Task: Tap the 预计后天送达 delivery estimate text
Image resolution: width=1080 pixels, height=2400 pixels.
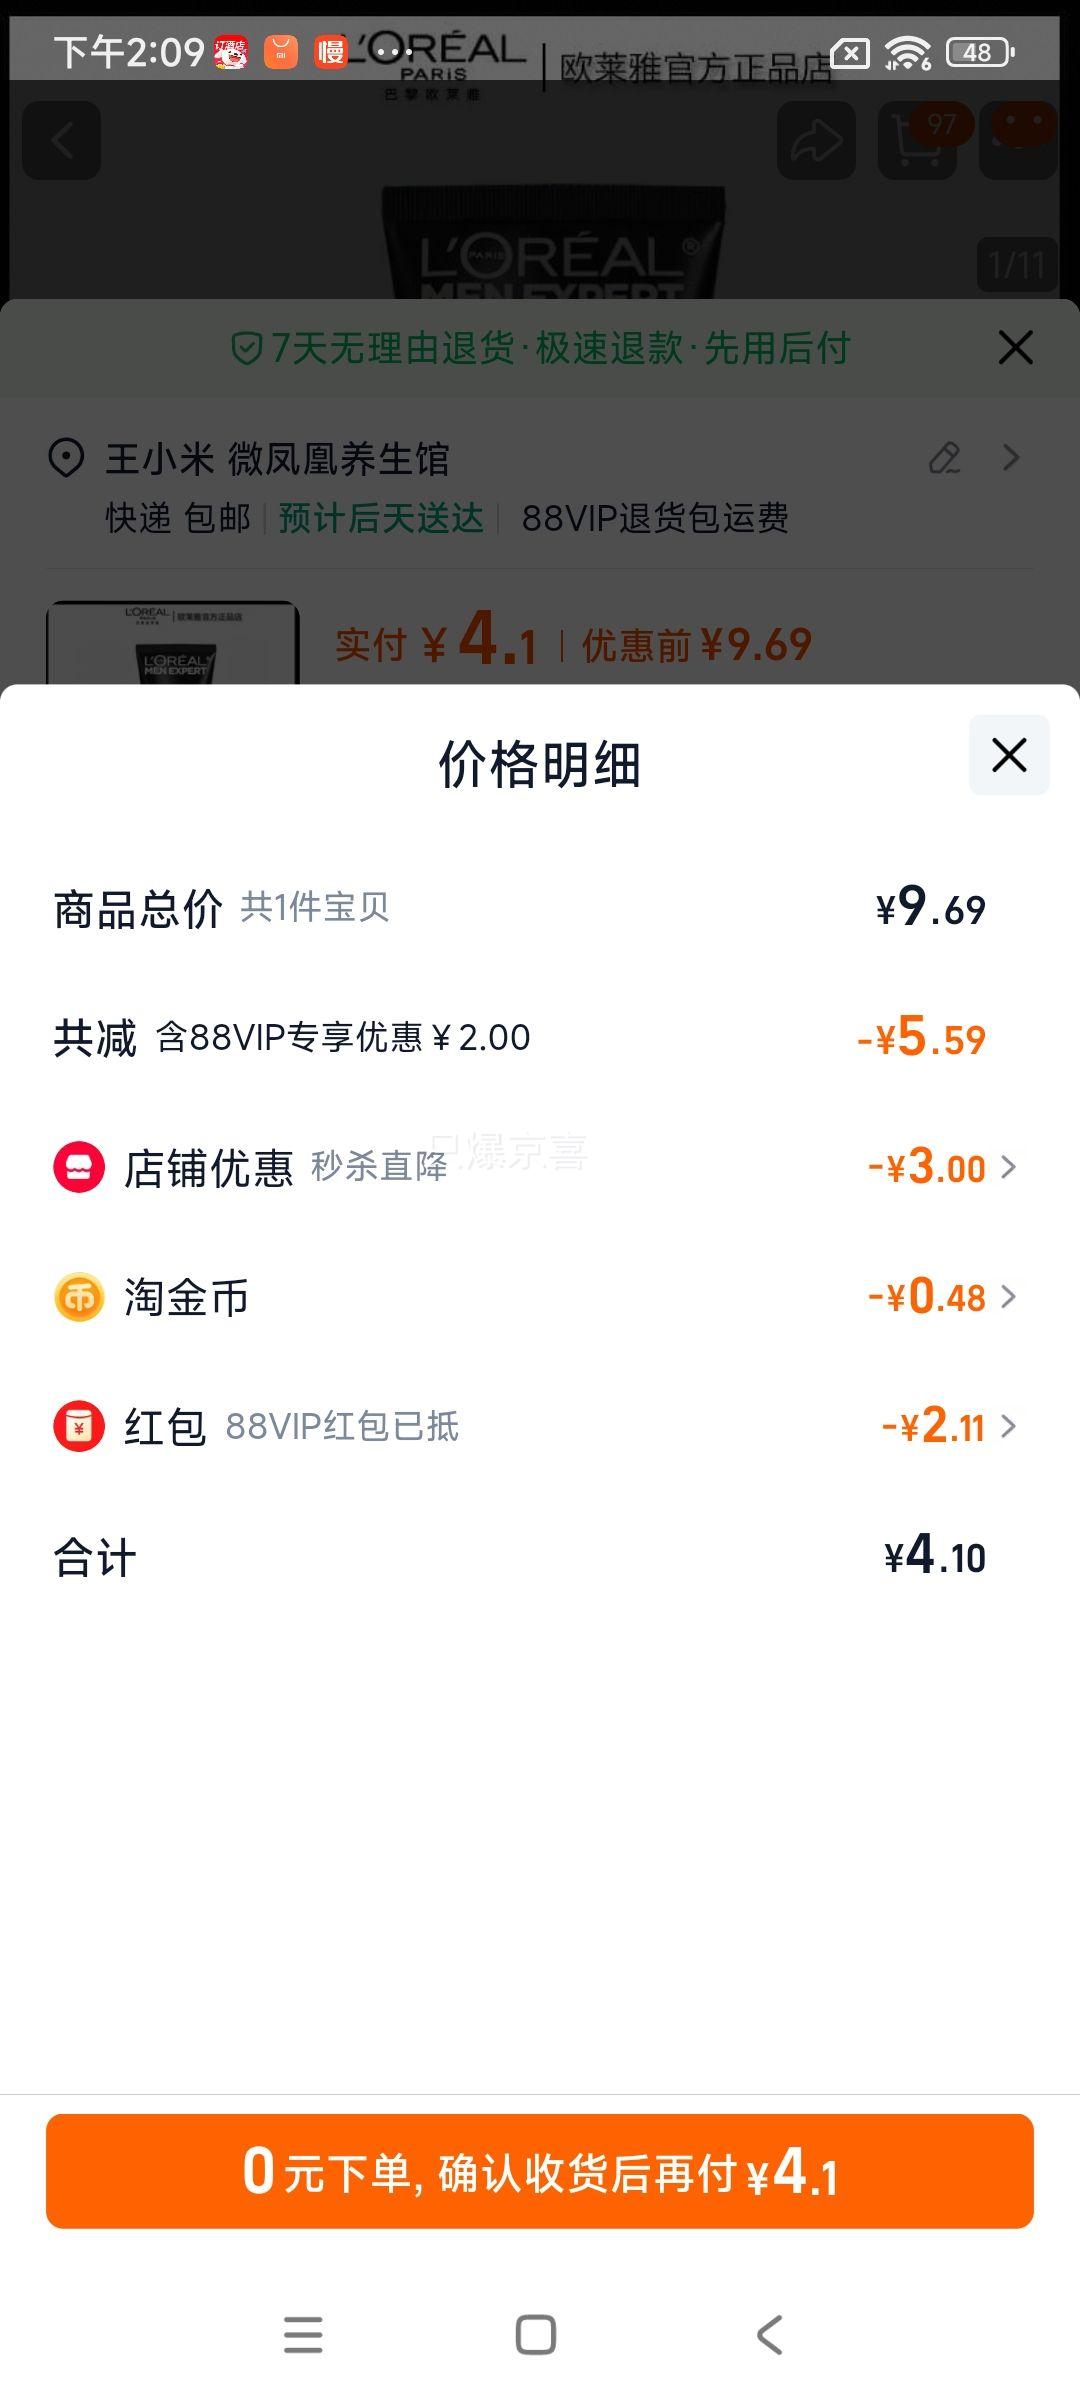Action: [381, 518]
